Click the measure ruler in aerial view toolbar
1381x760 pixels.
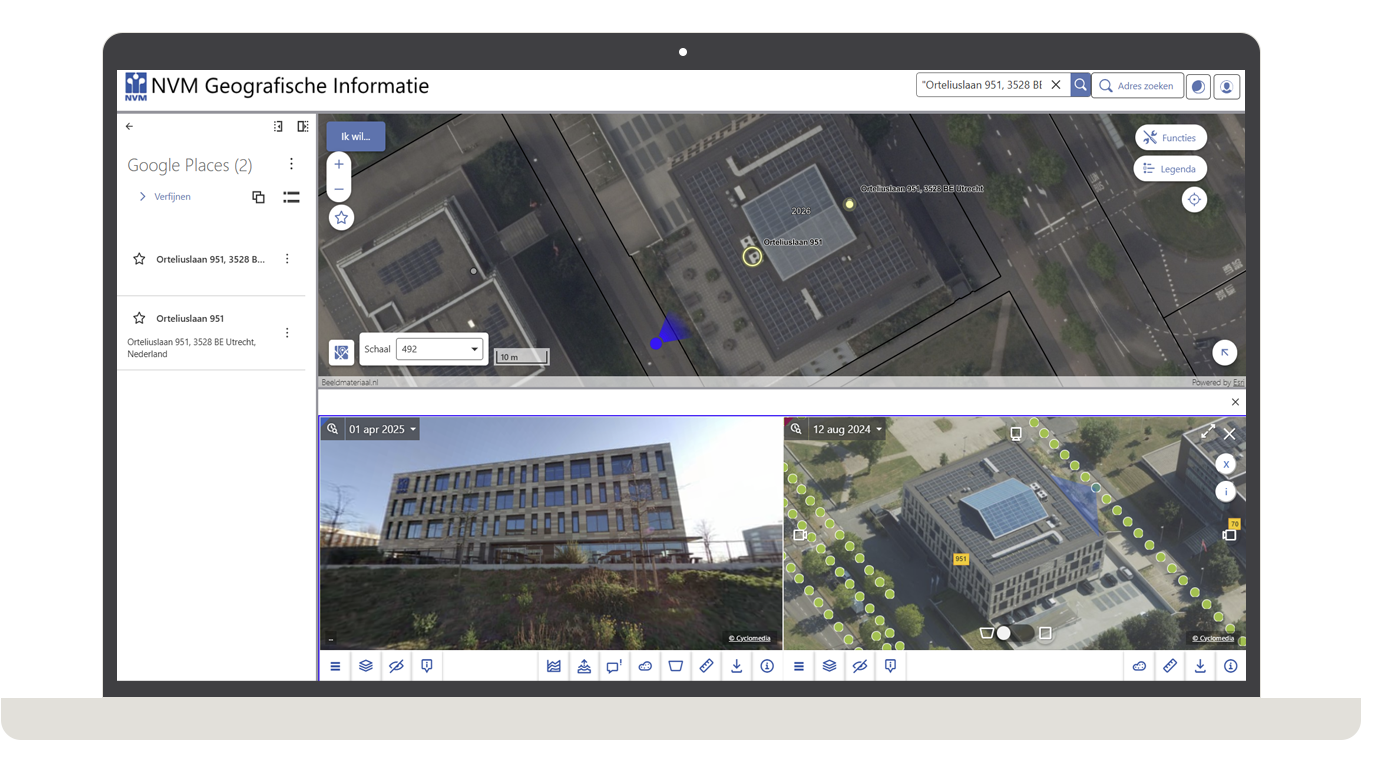pyautogui.click(x=1170, y=666)
